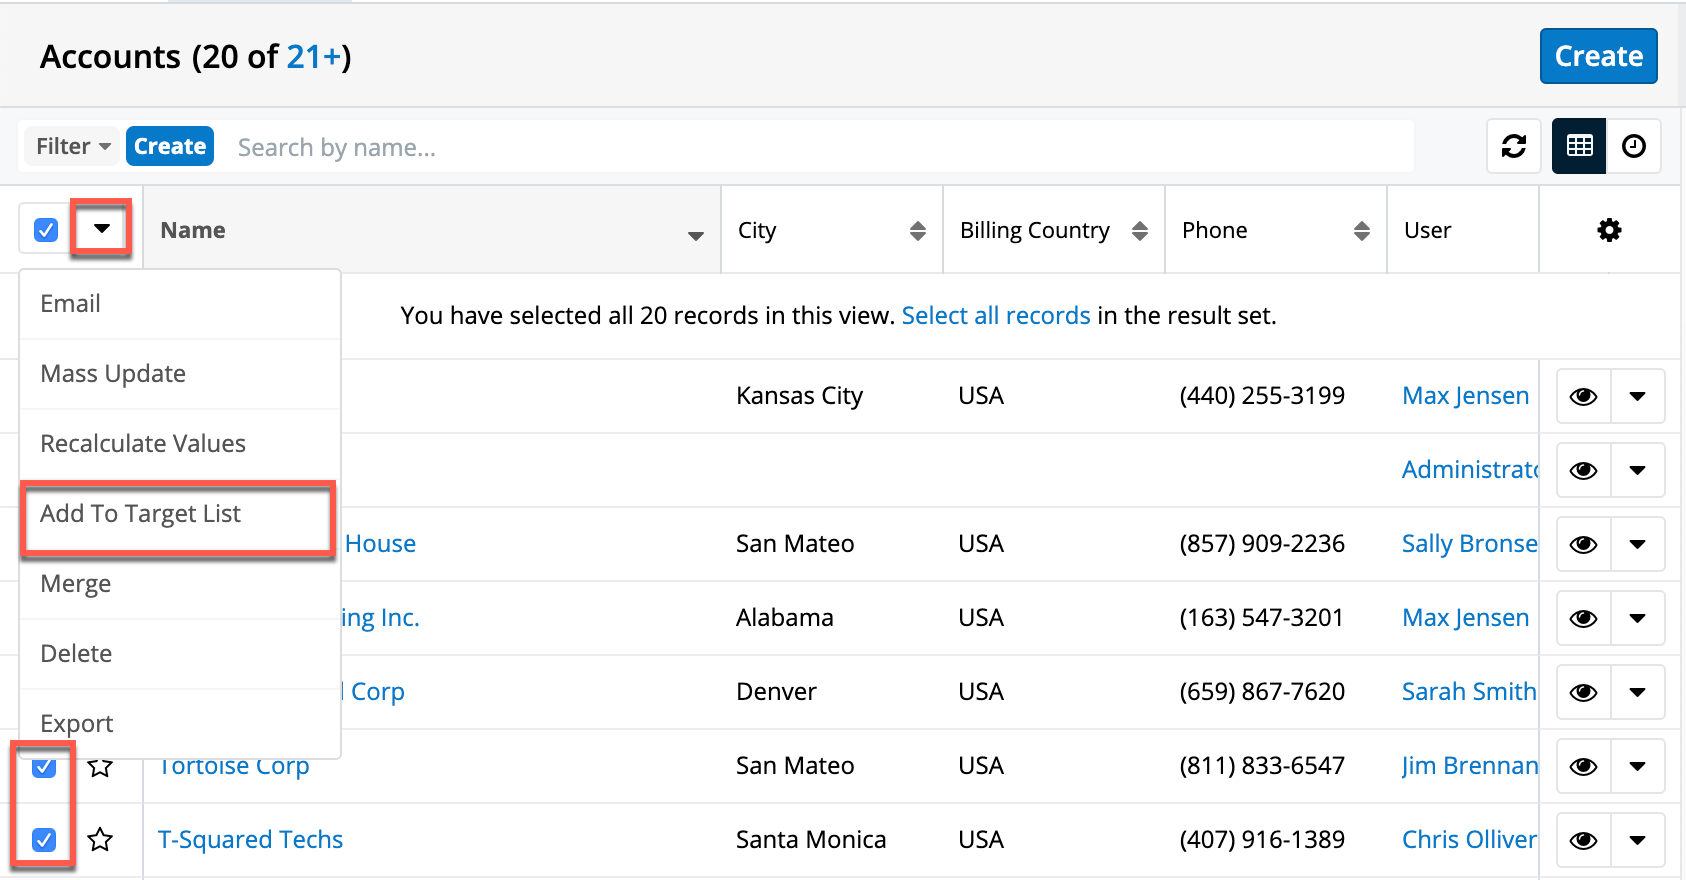
Task: Collapse the mass actions dropdown arrow
Action: 102,229
